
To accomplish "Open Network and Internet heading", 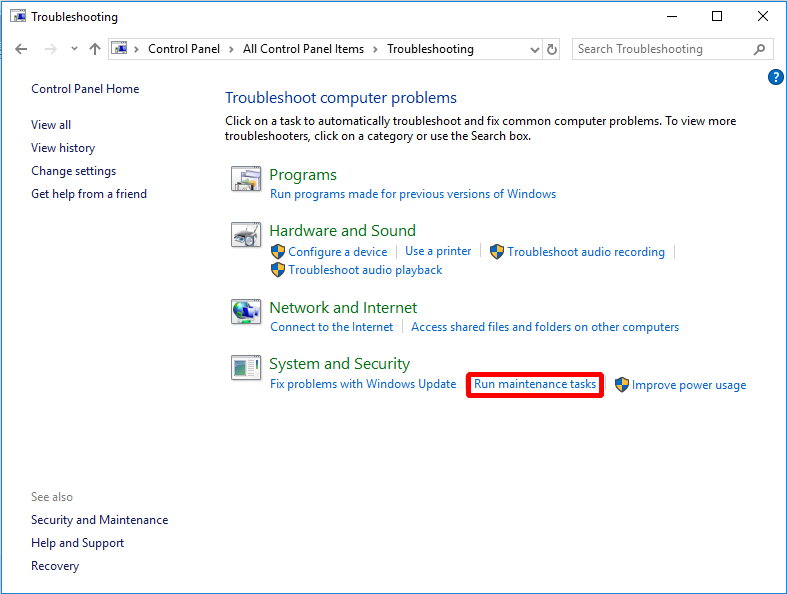I will point(343,307).
